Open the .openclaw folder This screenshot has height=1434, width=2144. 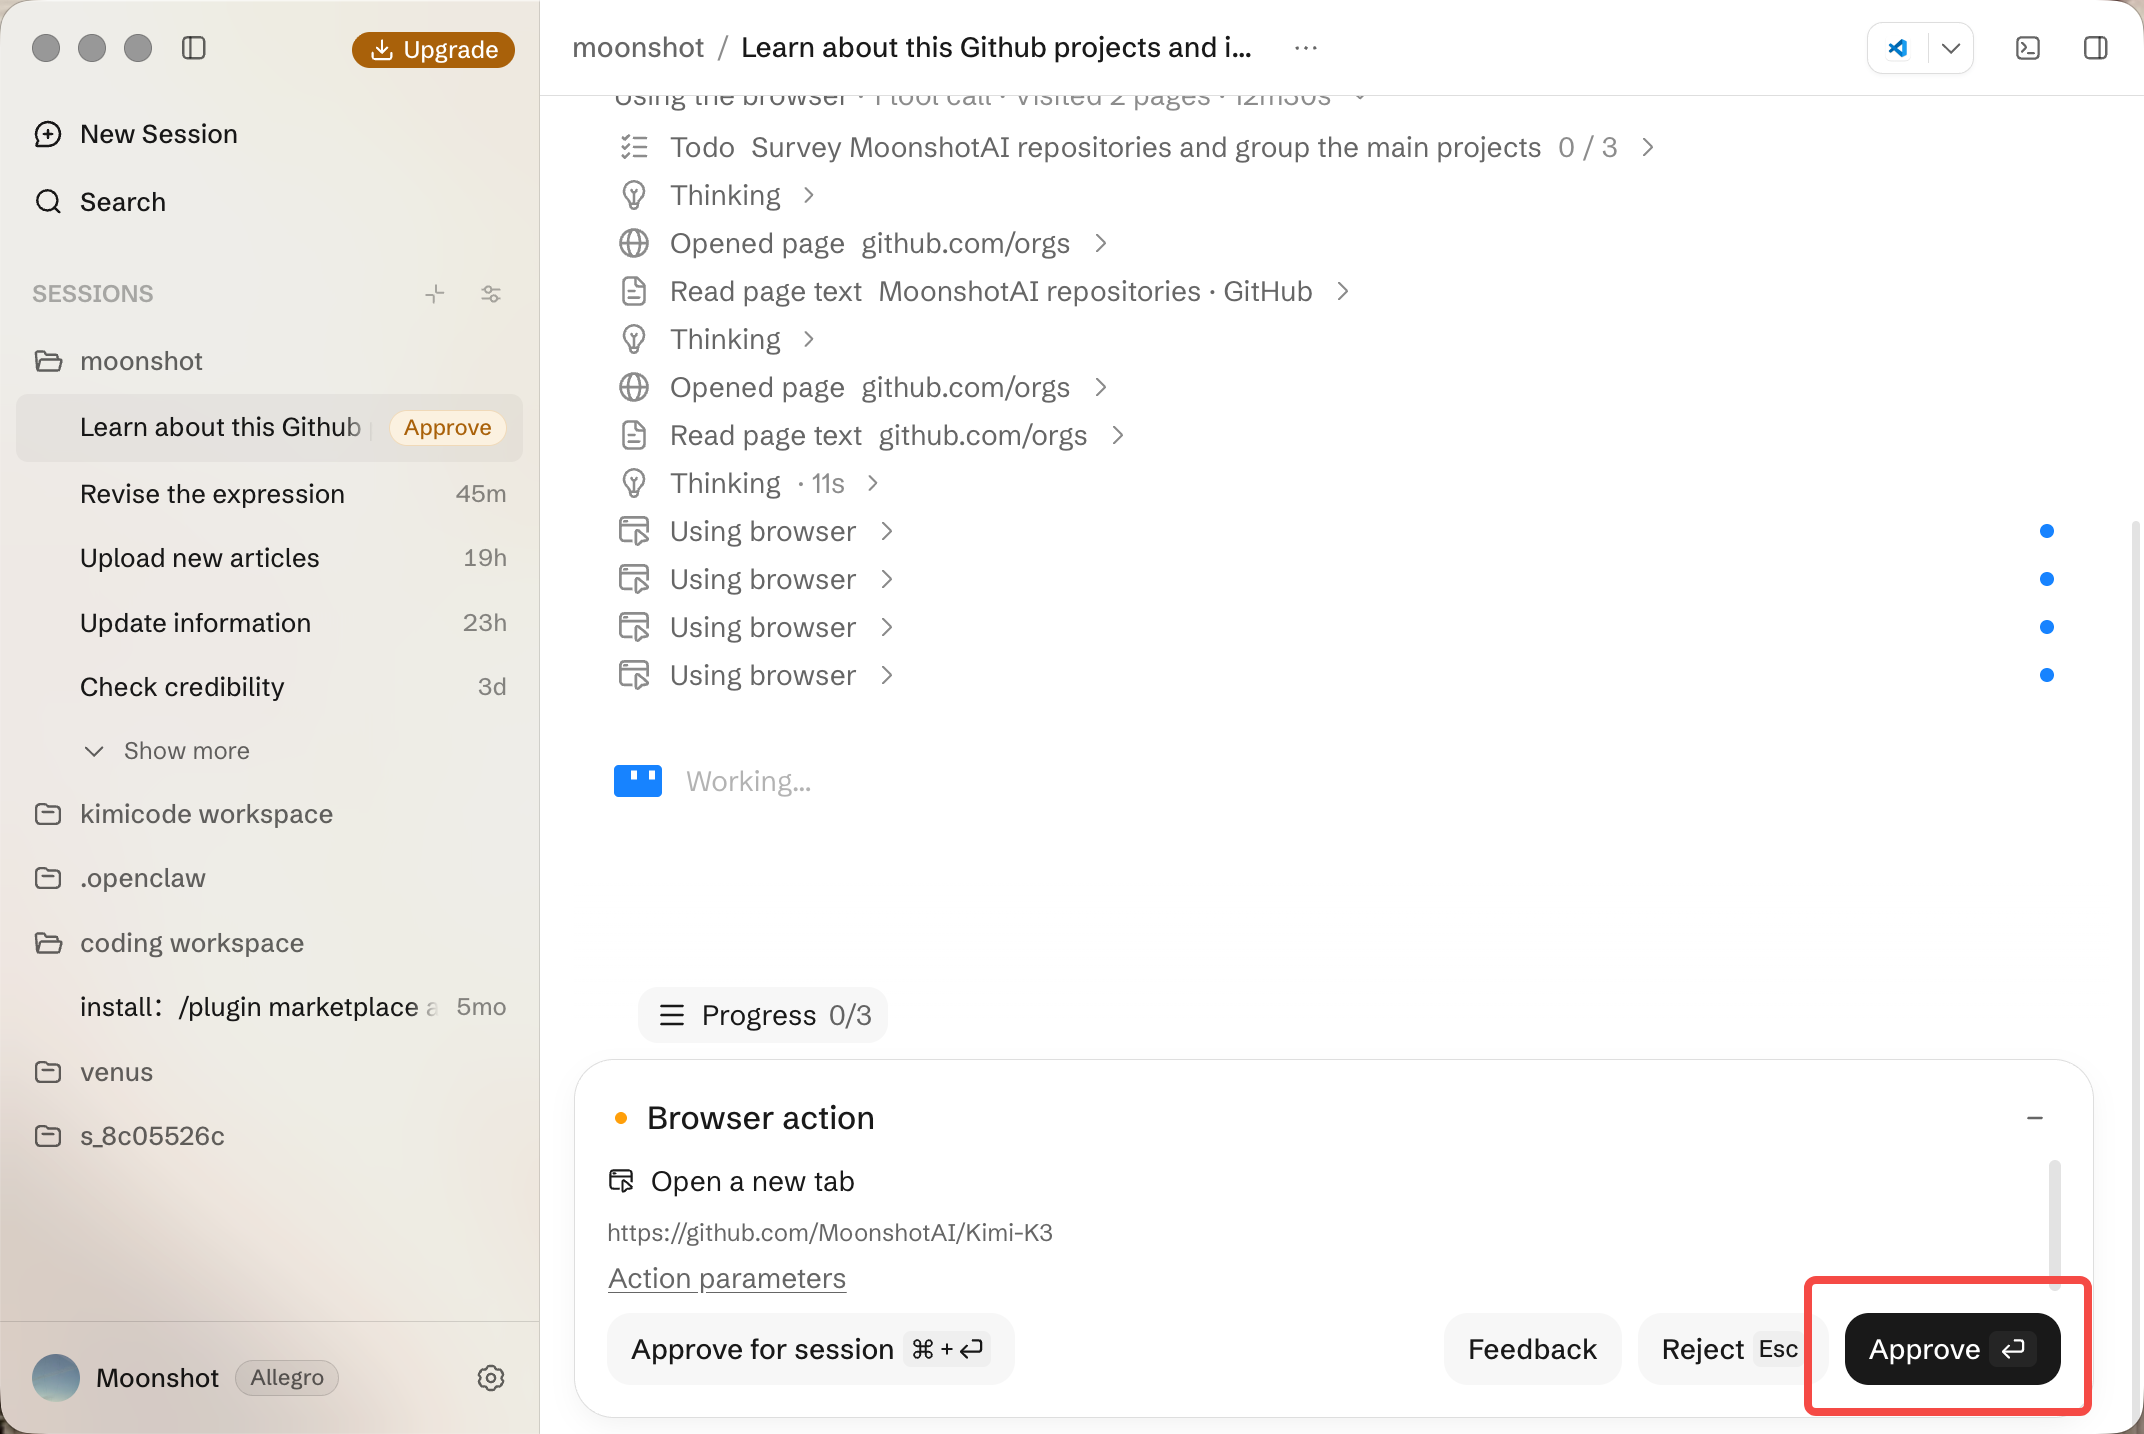coord(119,878)
